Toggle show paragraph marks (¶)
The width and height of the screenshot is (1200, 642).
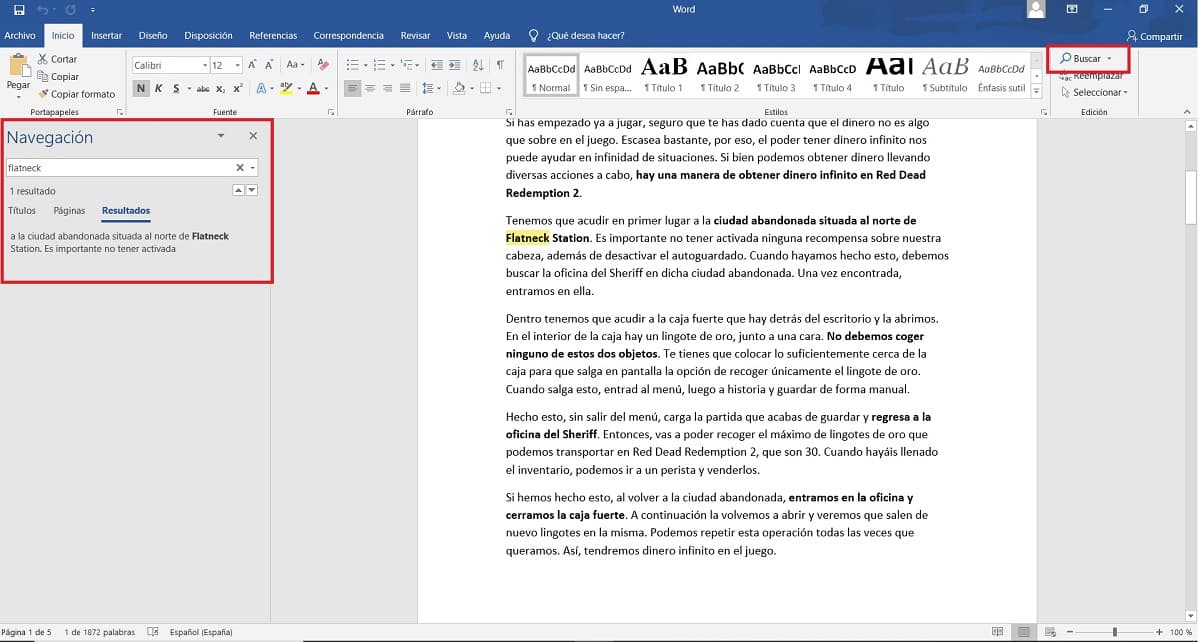(499, 65)
